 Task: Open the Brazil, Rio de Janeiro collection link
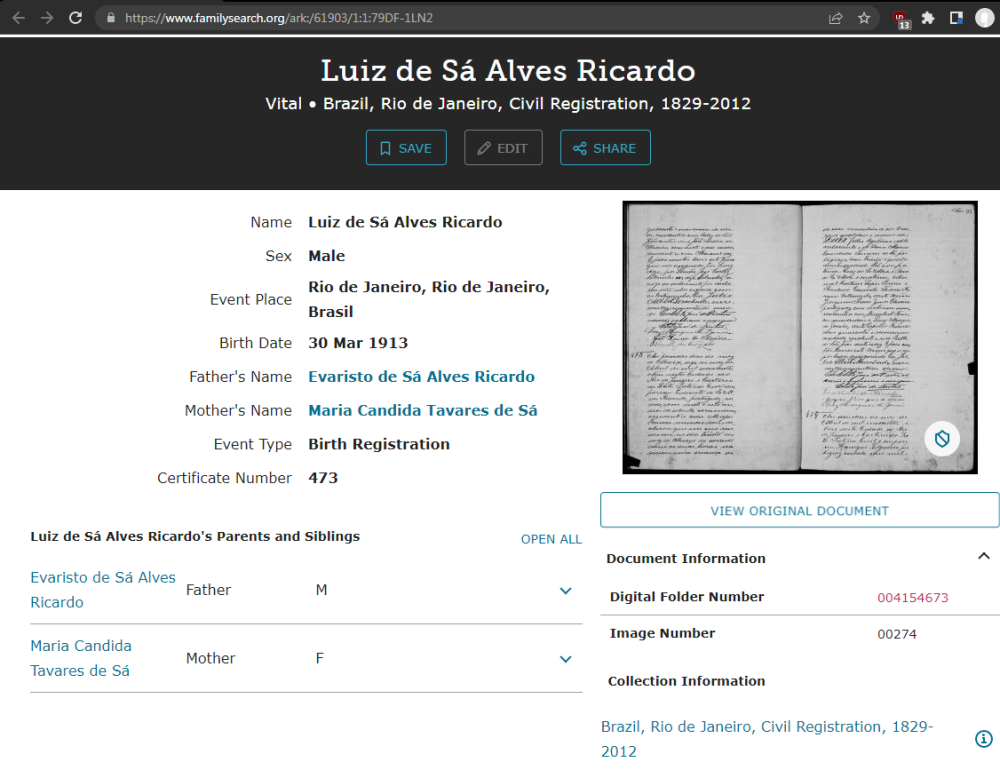click(766, 726)
